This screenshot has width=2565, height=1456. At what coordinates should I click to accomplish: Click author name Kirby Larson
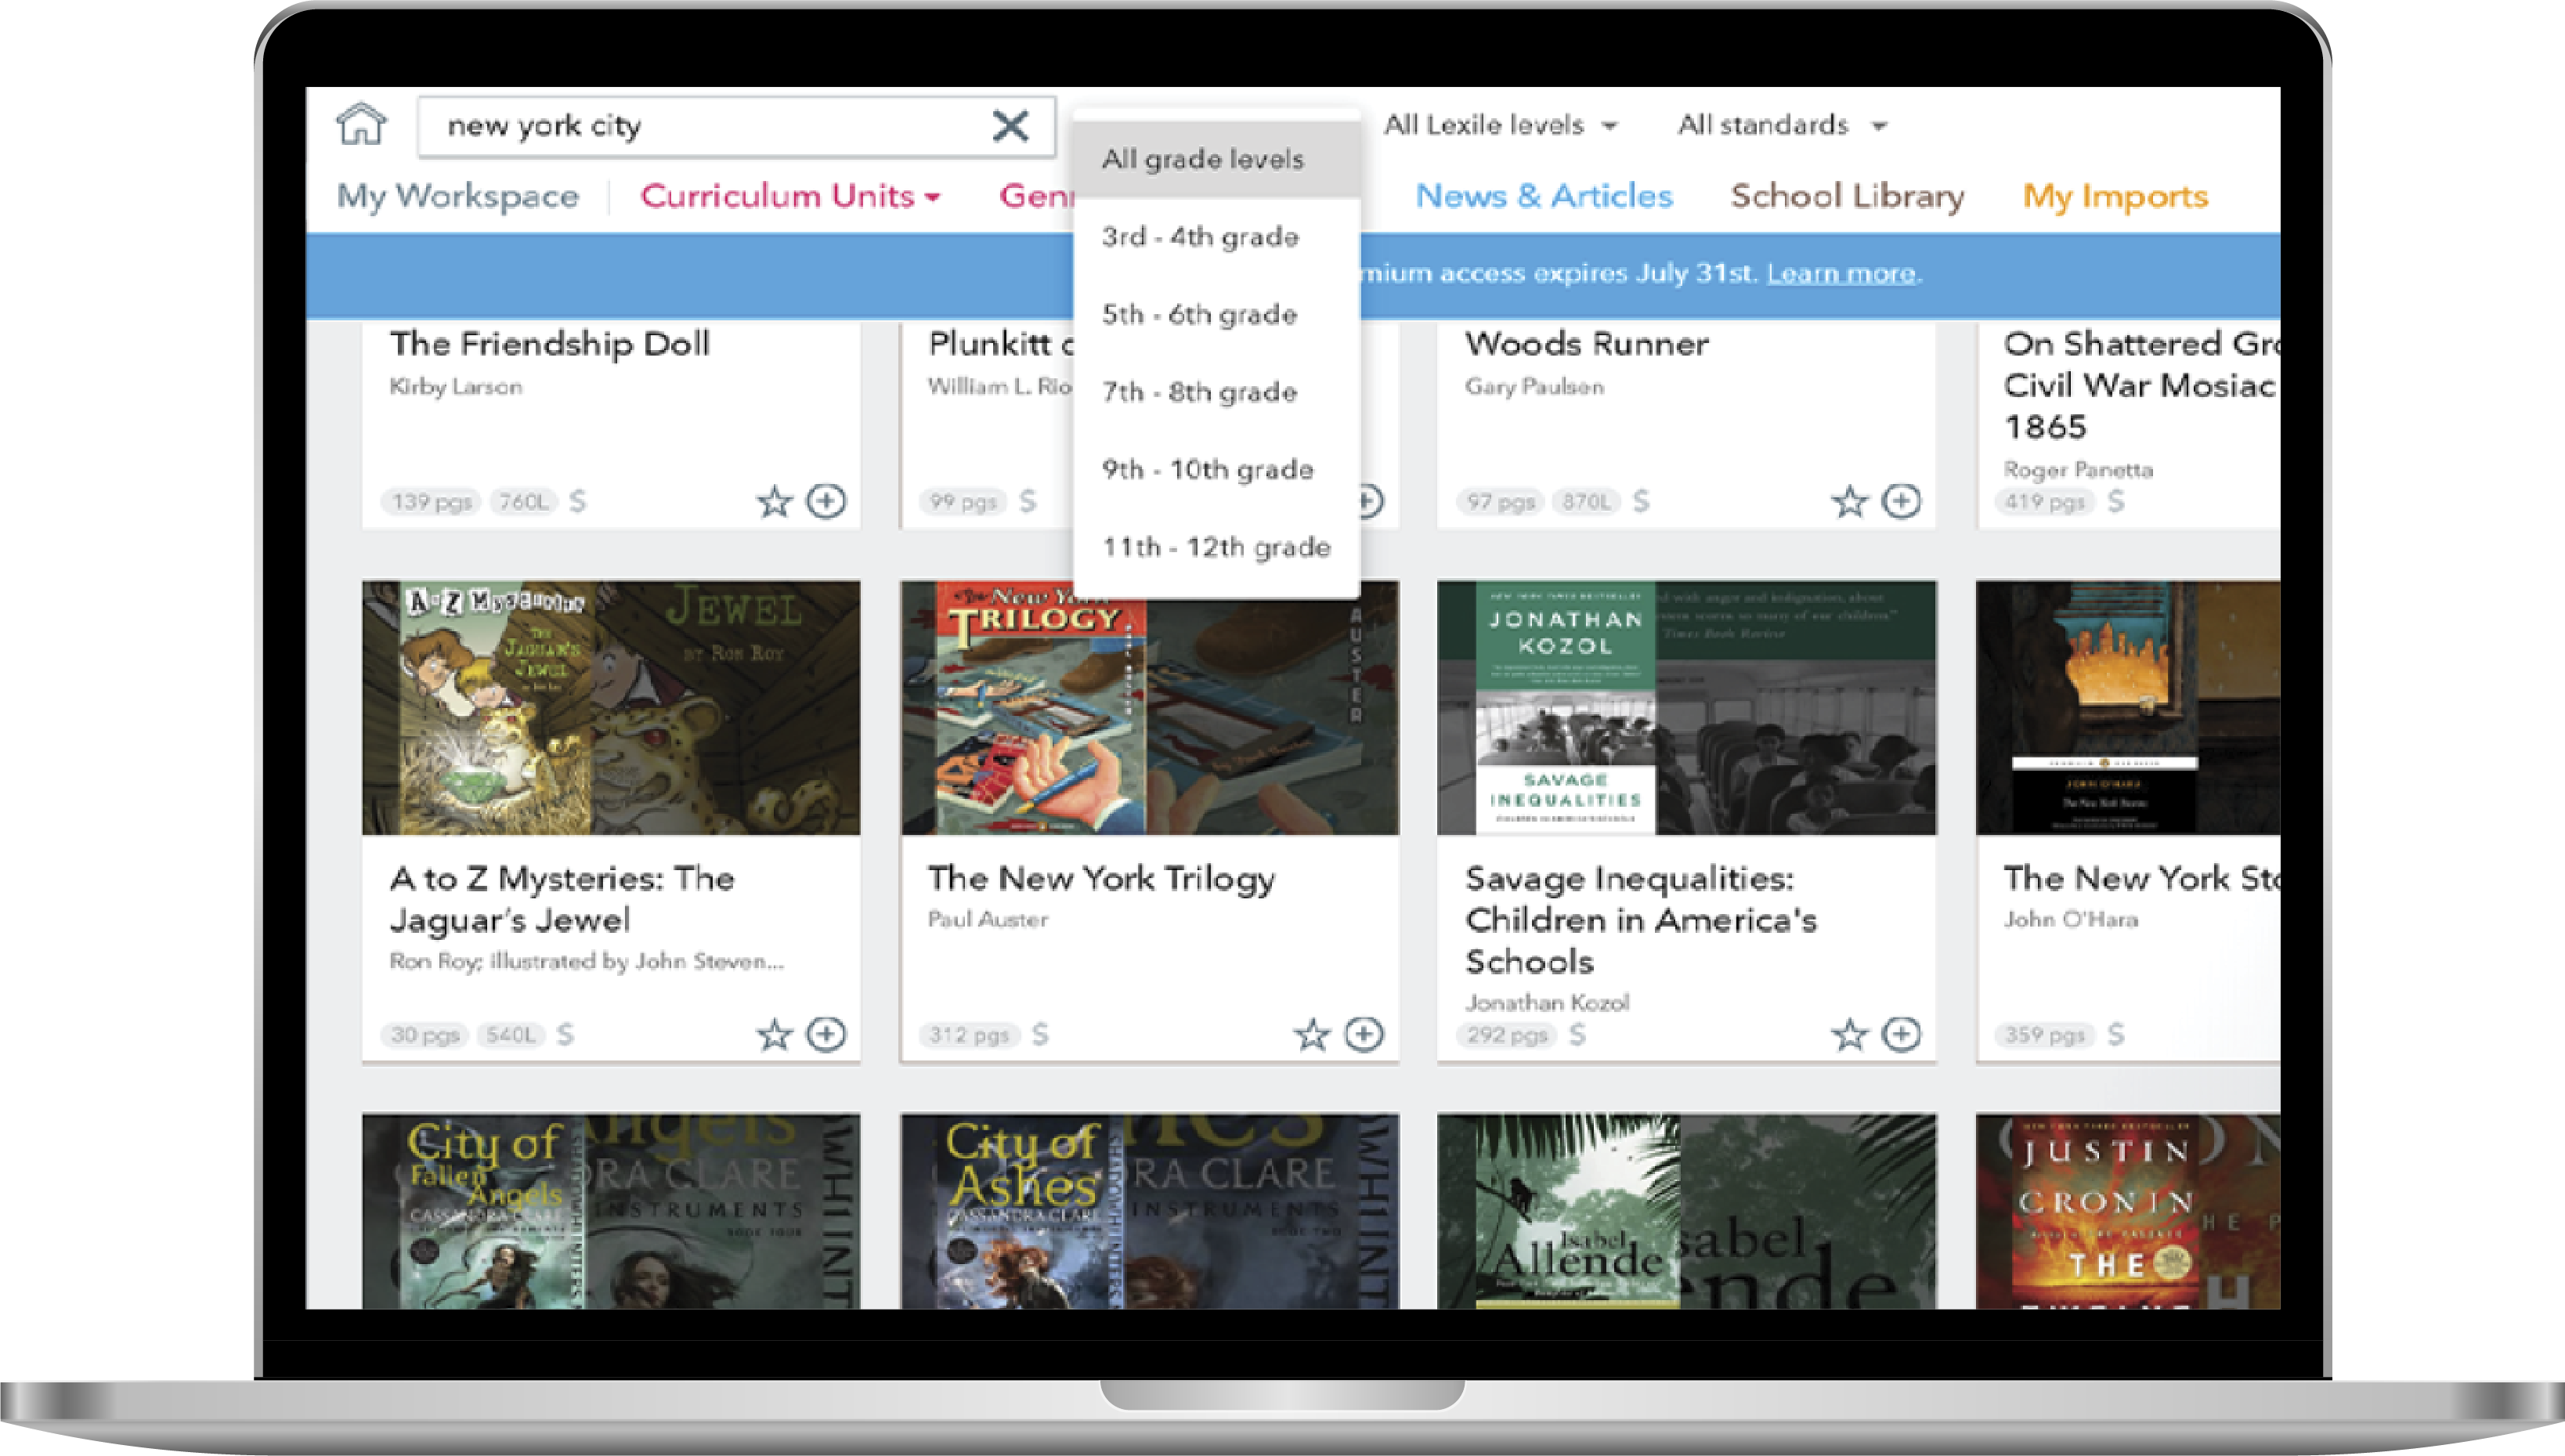(456, 386)
